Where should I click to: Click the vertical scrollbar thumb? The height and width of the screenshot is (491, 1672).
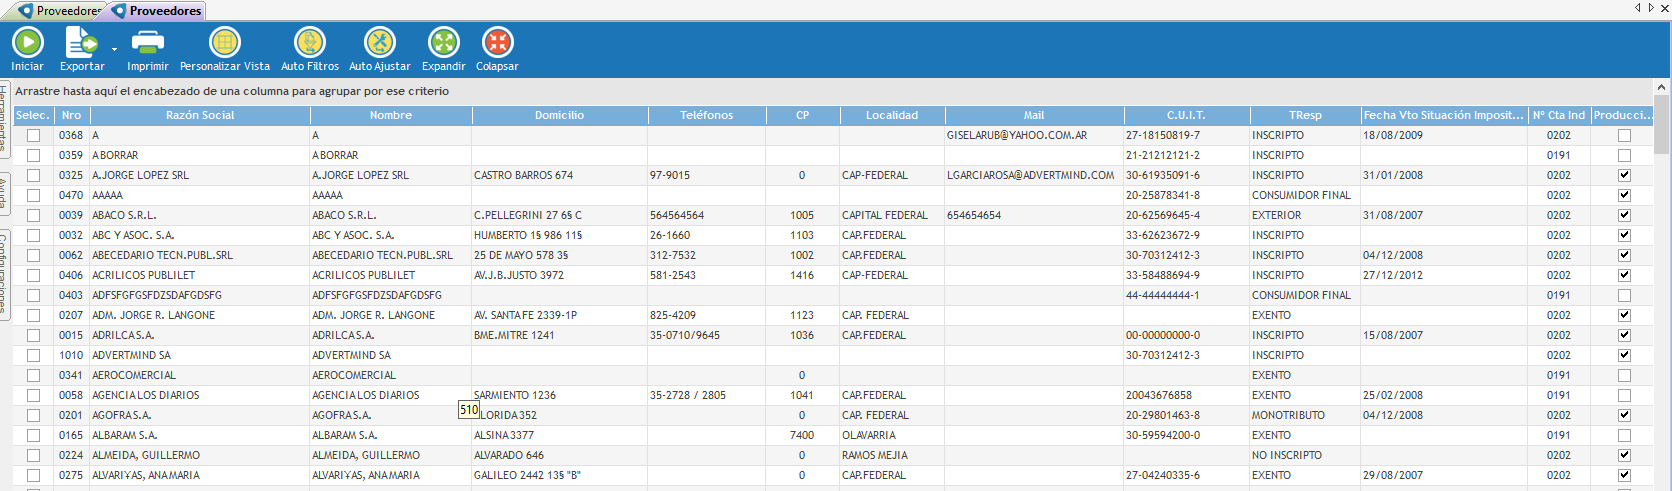click(x=1661, y=125)
